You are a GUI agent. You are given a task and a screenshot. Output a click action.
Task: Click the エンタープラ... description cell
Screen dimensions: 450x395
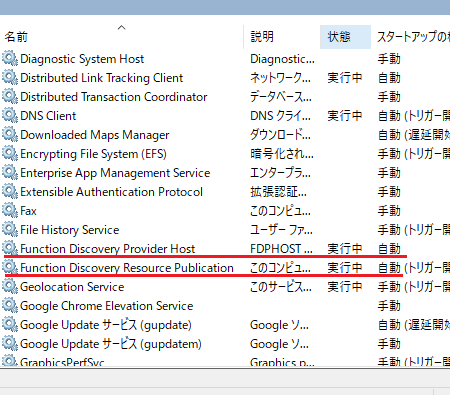[280, 173]
